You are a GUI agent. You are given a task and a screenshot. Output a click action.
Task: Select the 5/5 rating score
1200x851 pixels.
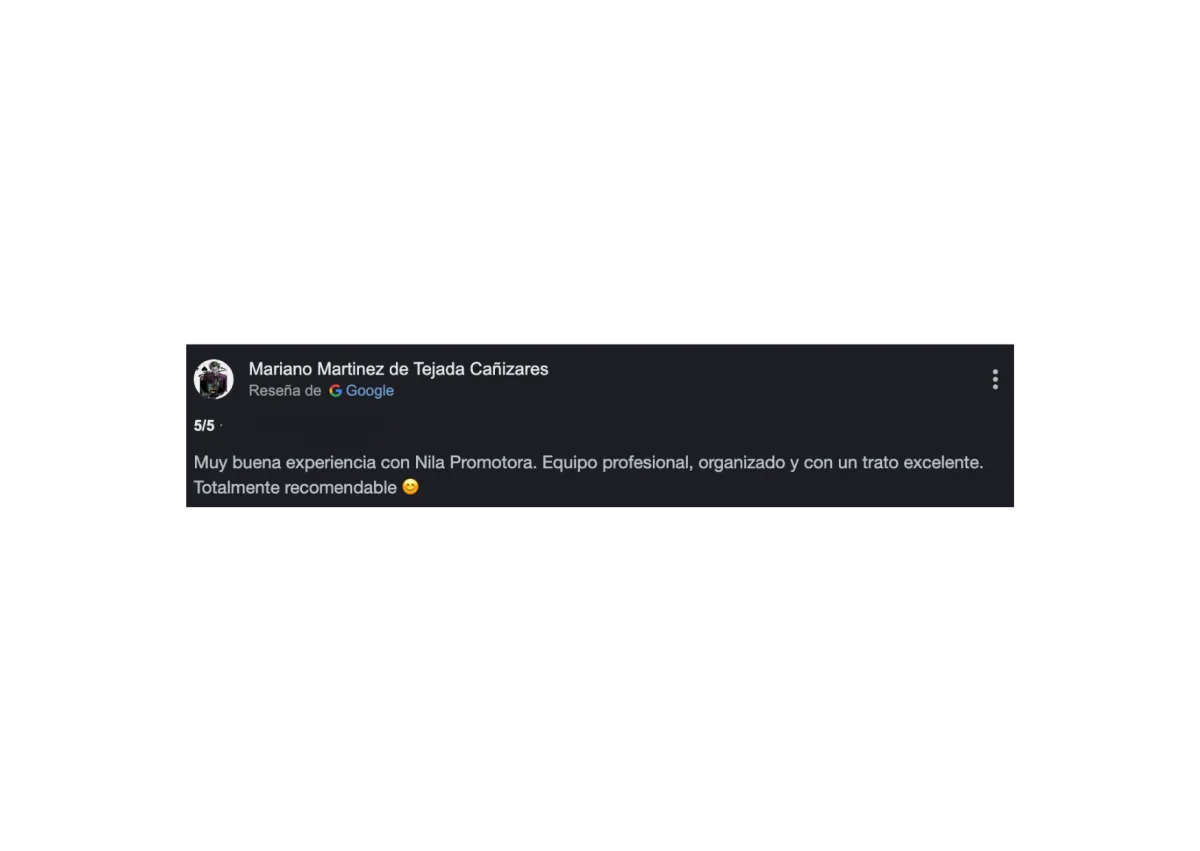point(204,426)
